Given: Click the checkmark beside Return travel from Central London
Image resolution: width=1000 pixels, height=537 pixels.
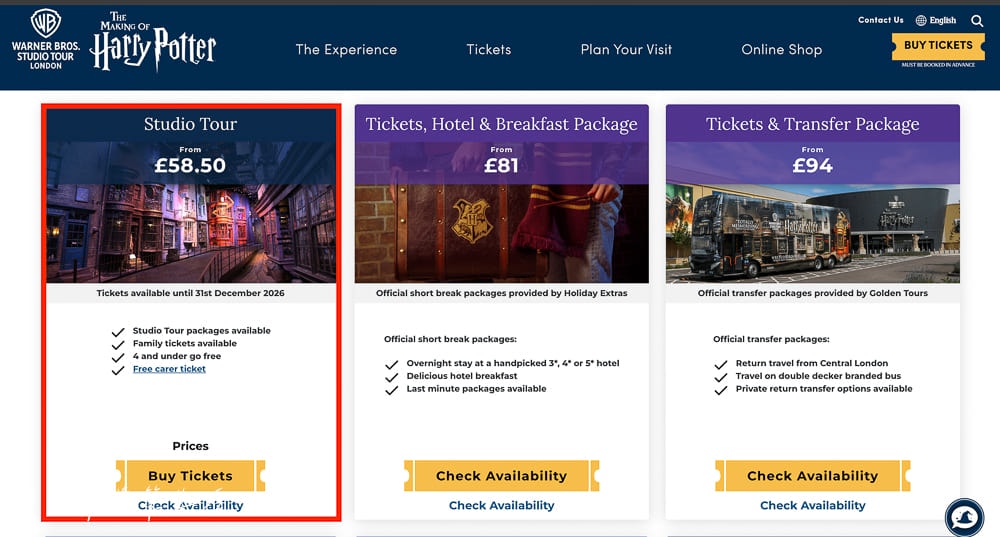Looking at the screenshot, I should click(x=721, y=365).
